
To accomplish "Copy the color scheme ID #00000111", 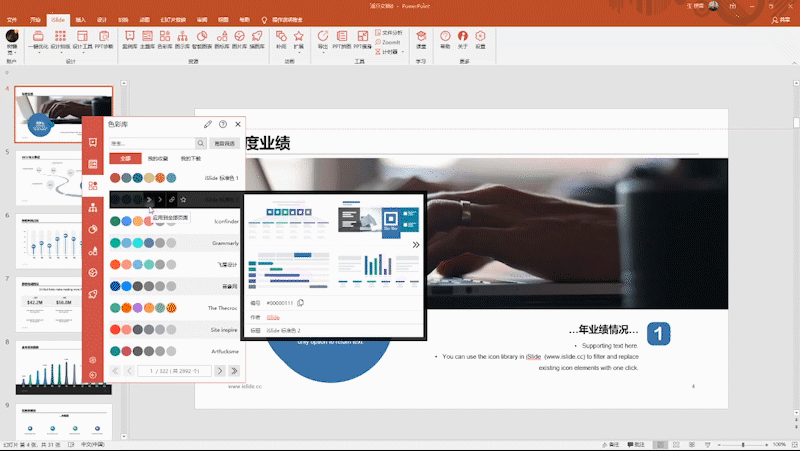I will (x=301, y=303).
